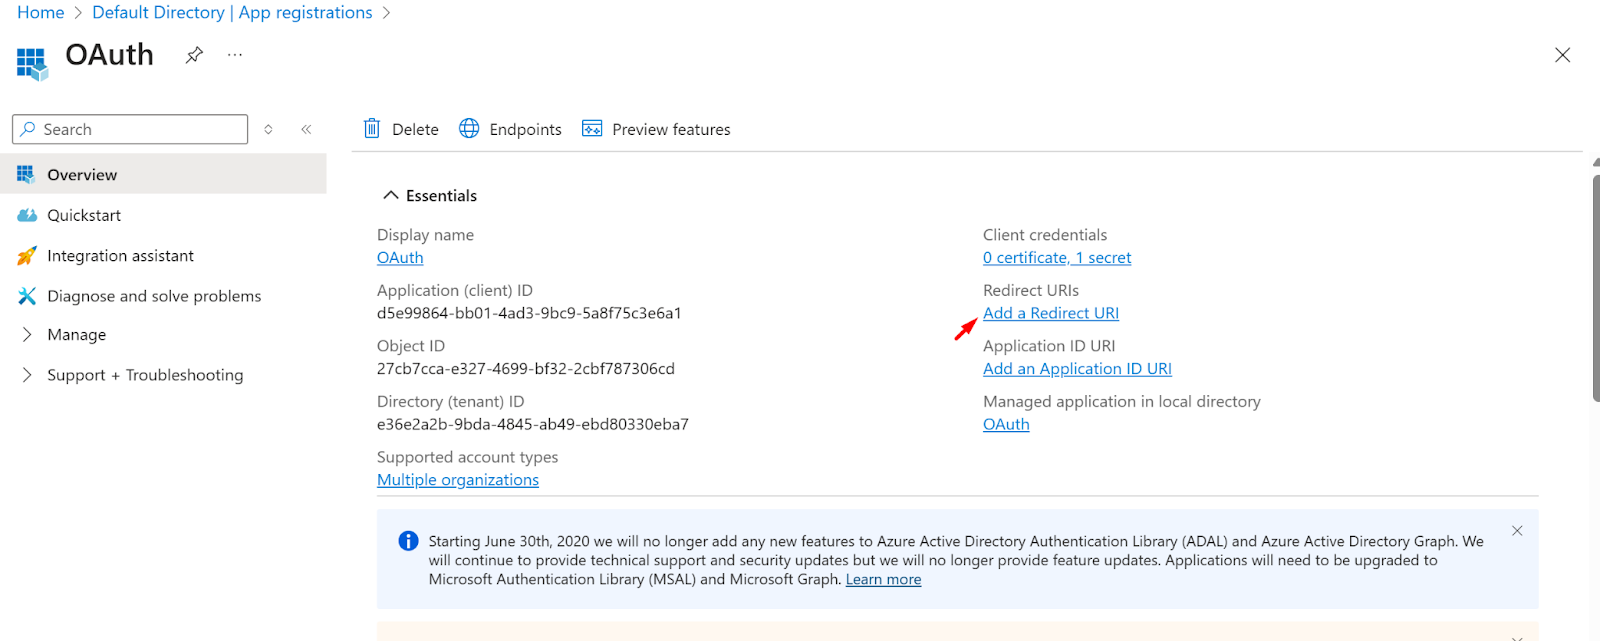This screenshot has width=1600, height=641.
Task: Pin the OAuth app registration page
Action: pos(194,55)
